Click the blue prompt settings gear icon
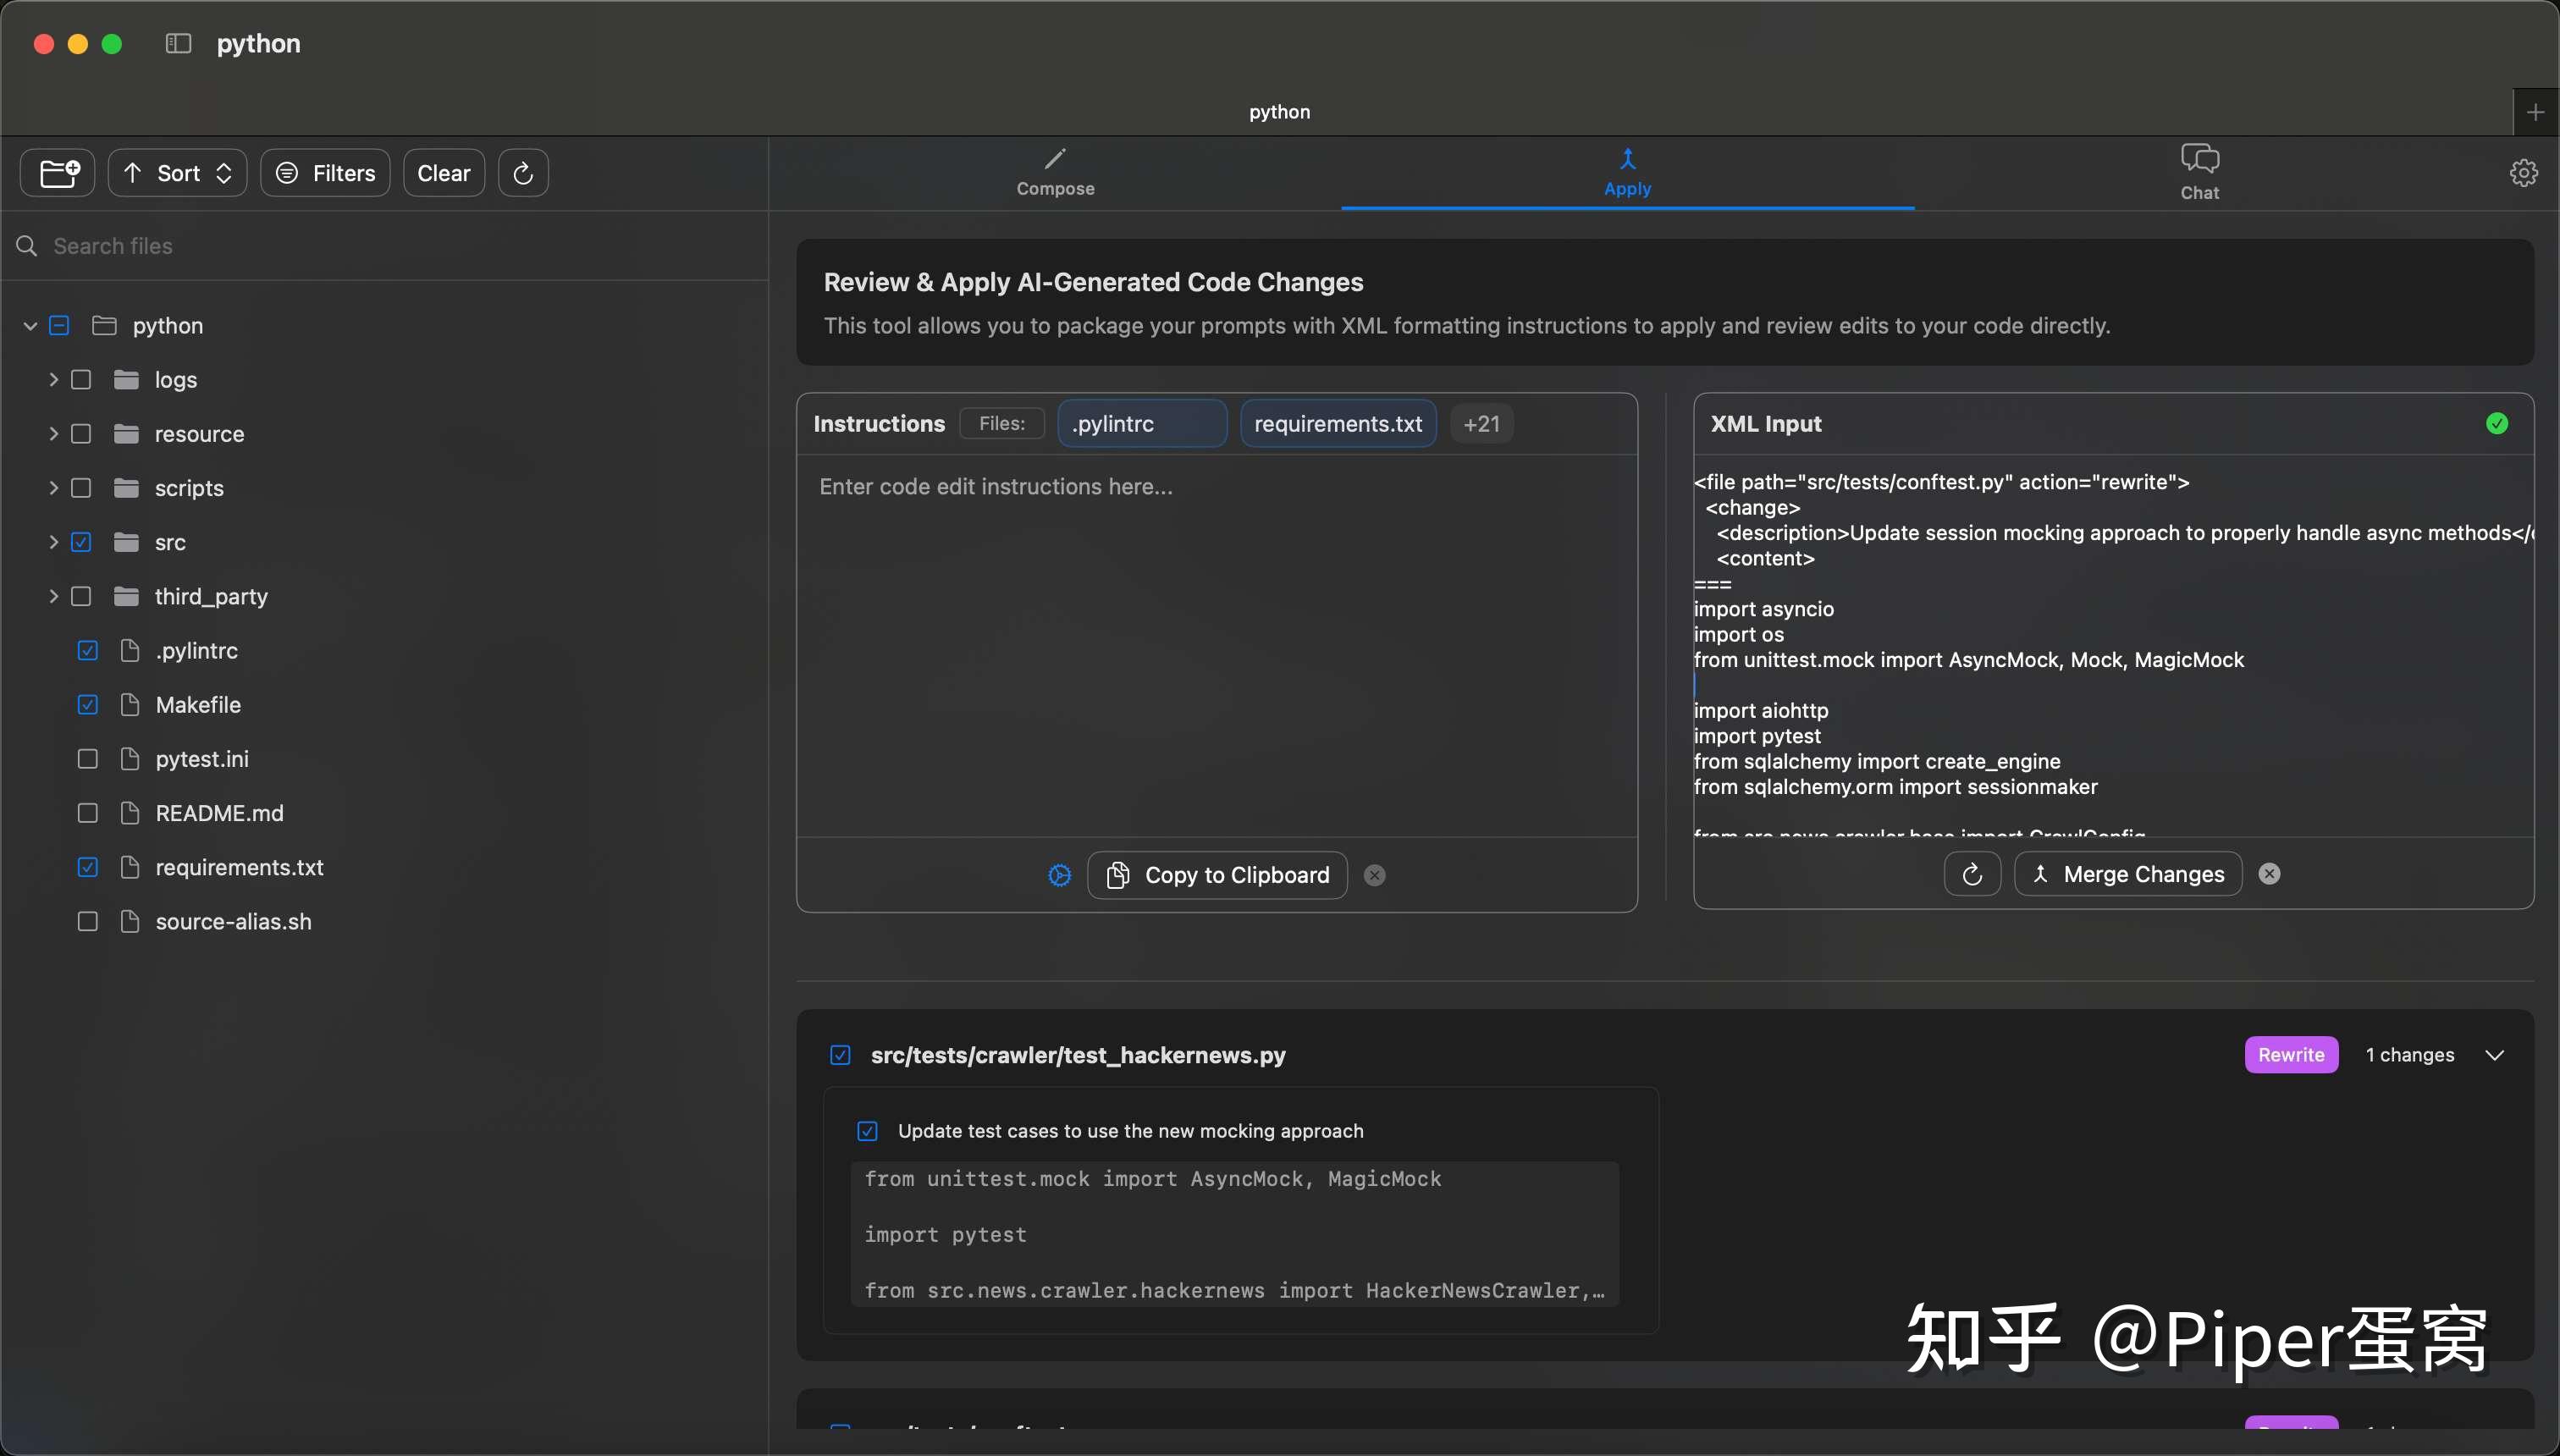The image size is (2560, 1456). coord(1059,875)
